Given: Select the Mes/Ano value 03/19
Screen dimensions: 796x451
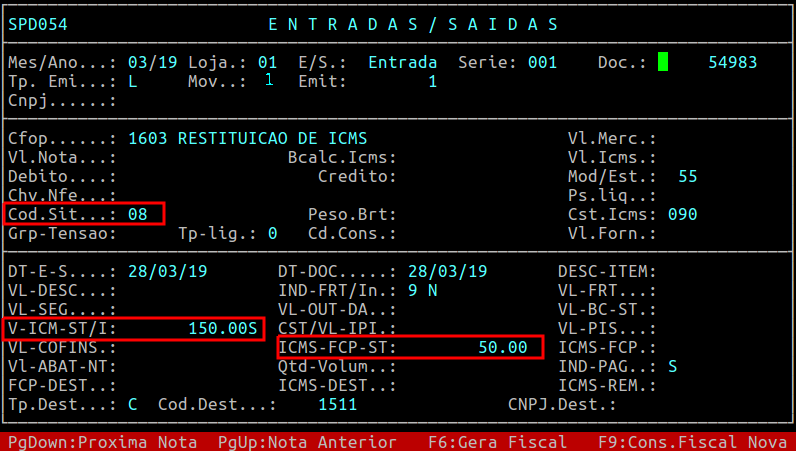Looking at the screenshot, I should (152, 62).
